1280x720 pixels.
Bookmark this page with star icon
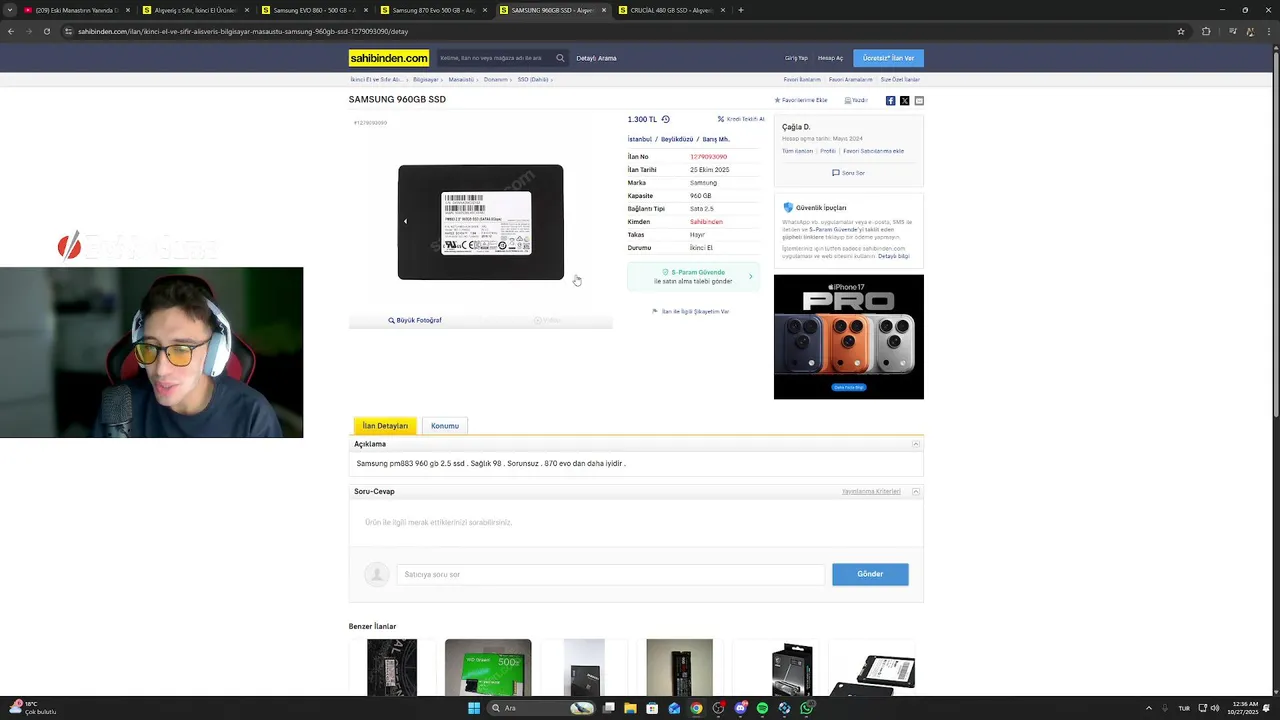point(1181,31)
